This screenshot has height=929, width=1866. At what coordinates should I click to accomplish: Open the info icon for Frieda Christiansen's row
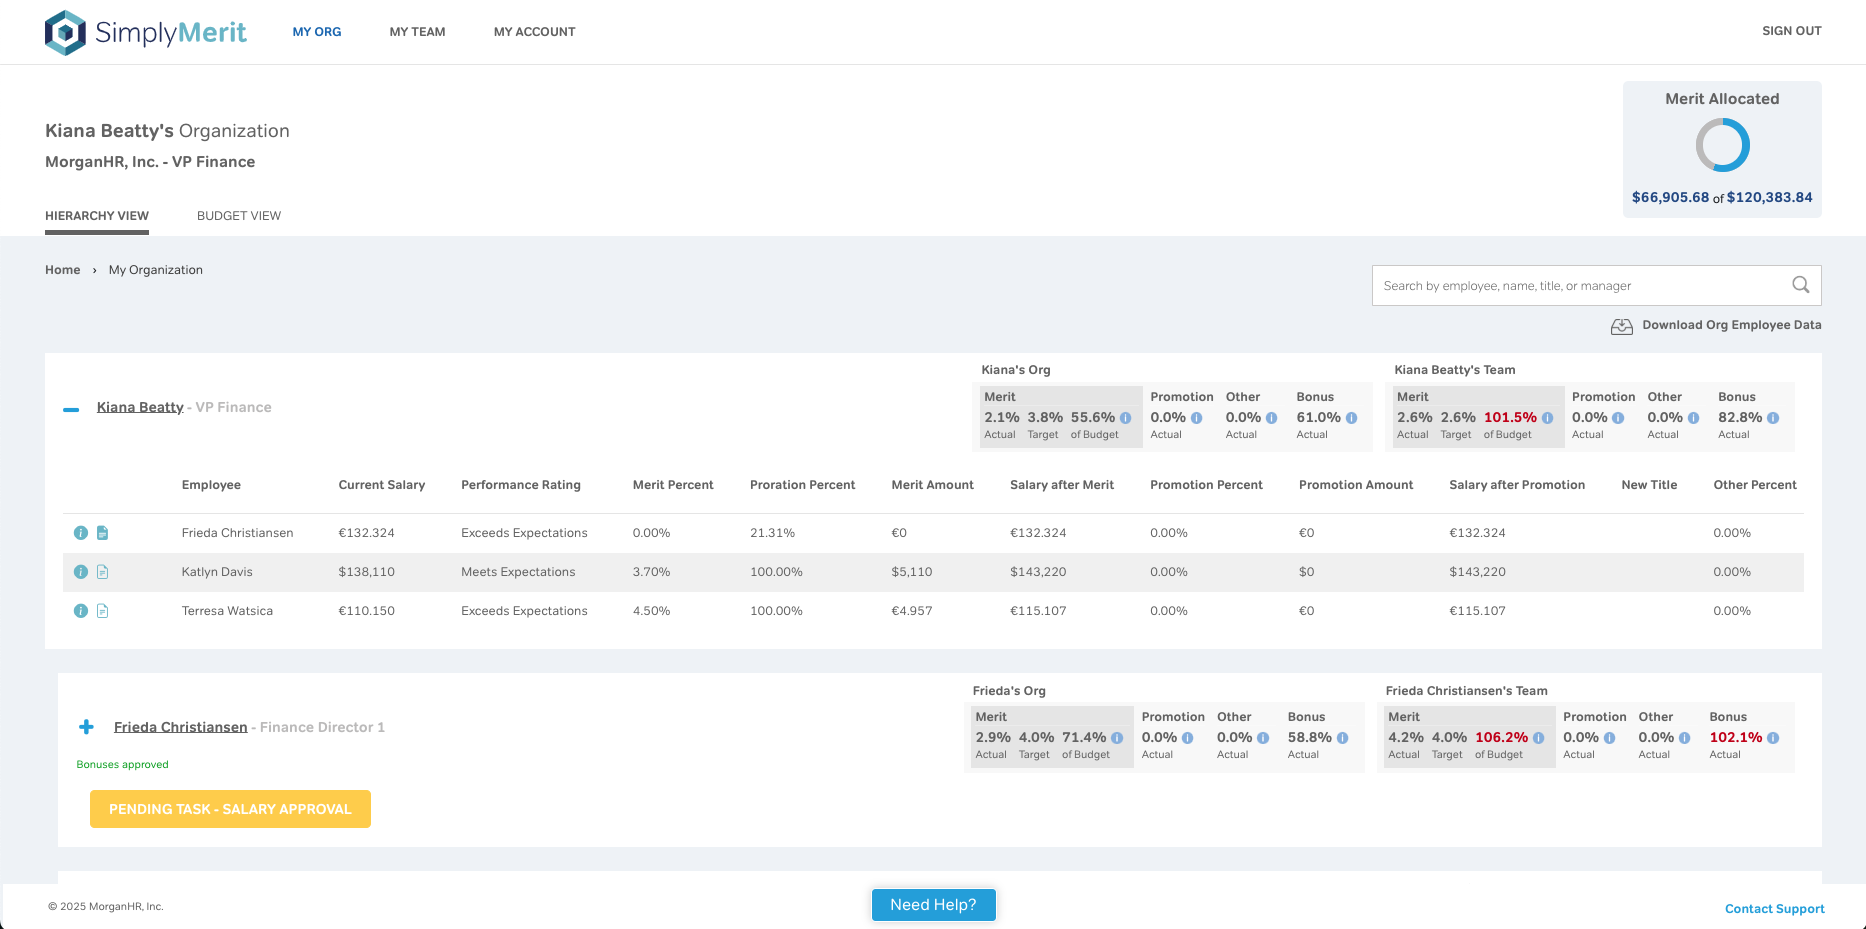point(81,533)
